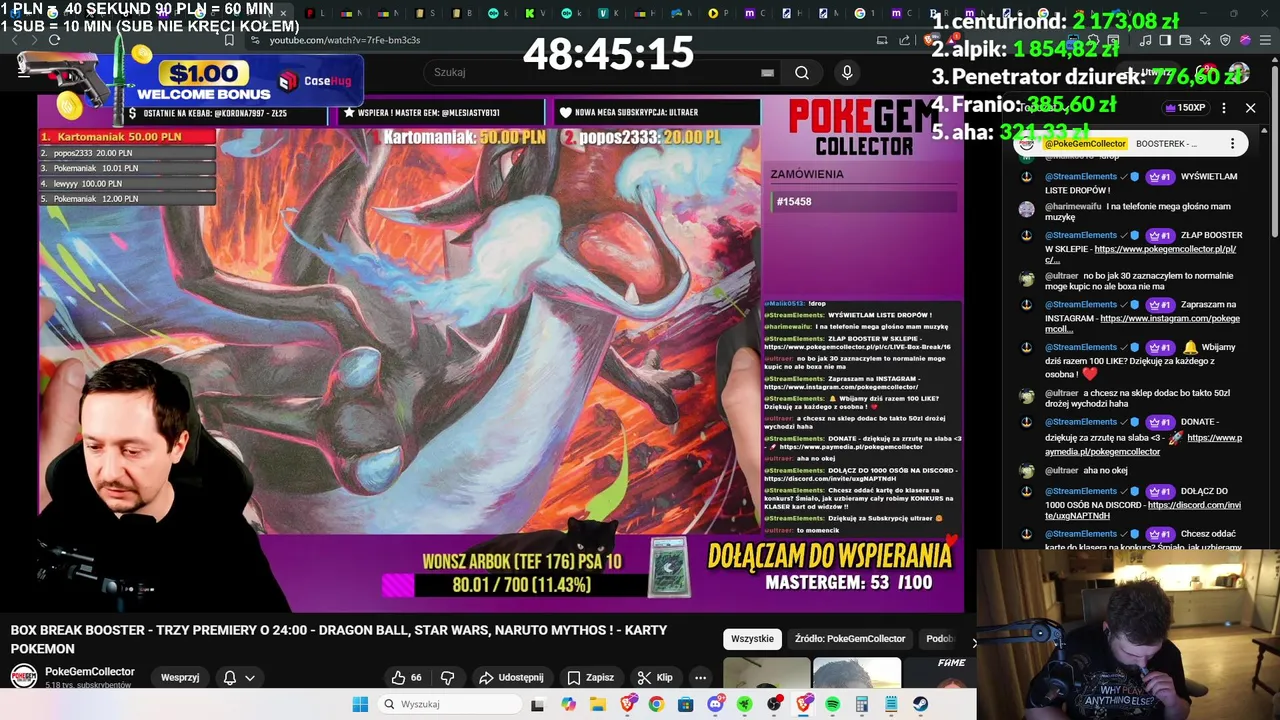The height and width of the screenshot is (720, 1280).
Task: Launch Copilot from the taskbar
Action: pos(568,704)
